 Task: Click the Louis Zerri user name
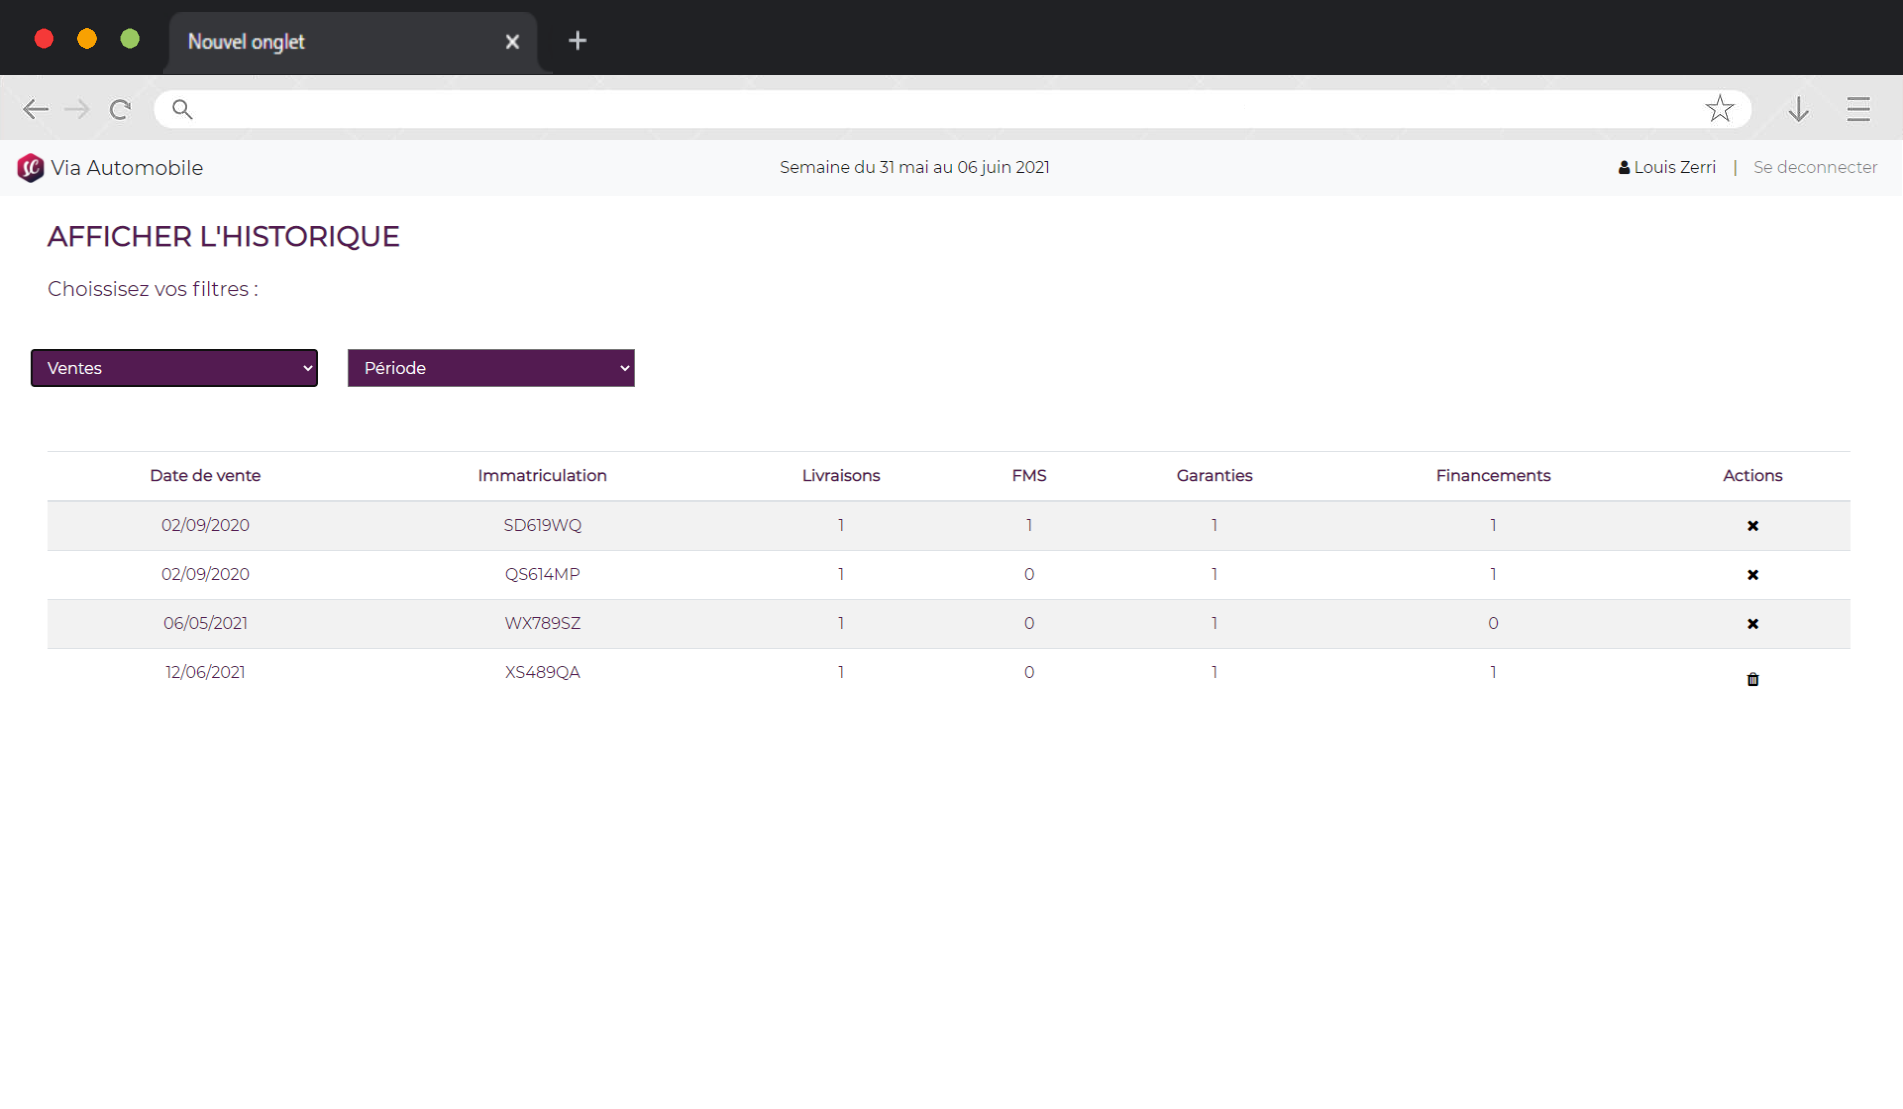[x=1674, y=168]
